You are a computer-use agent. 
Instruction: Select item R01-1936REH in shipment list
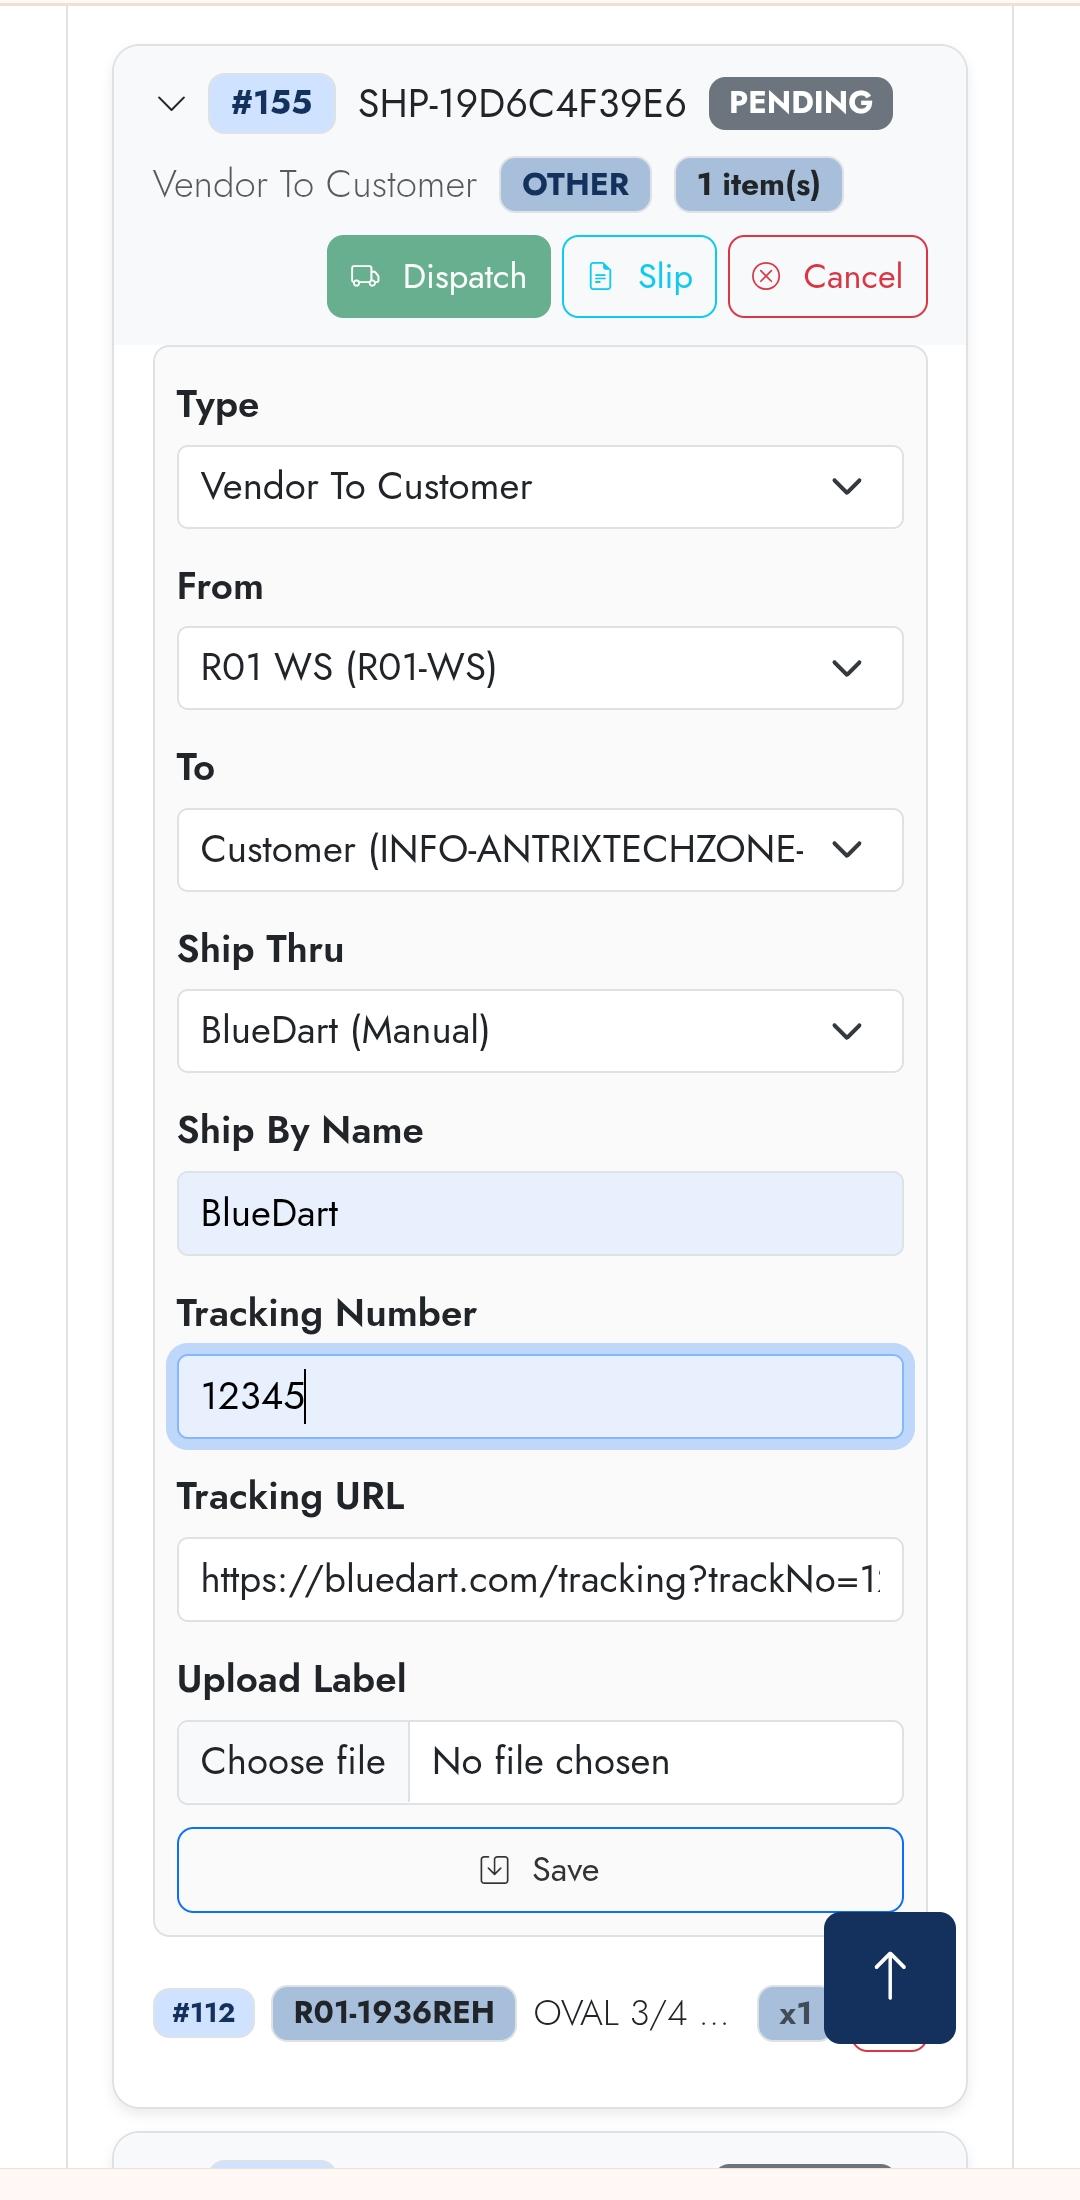(x=392, y=2013)
